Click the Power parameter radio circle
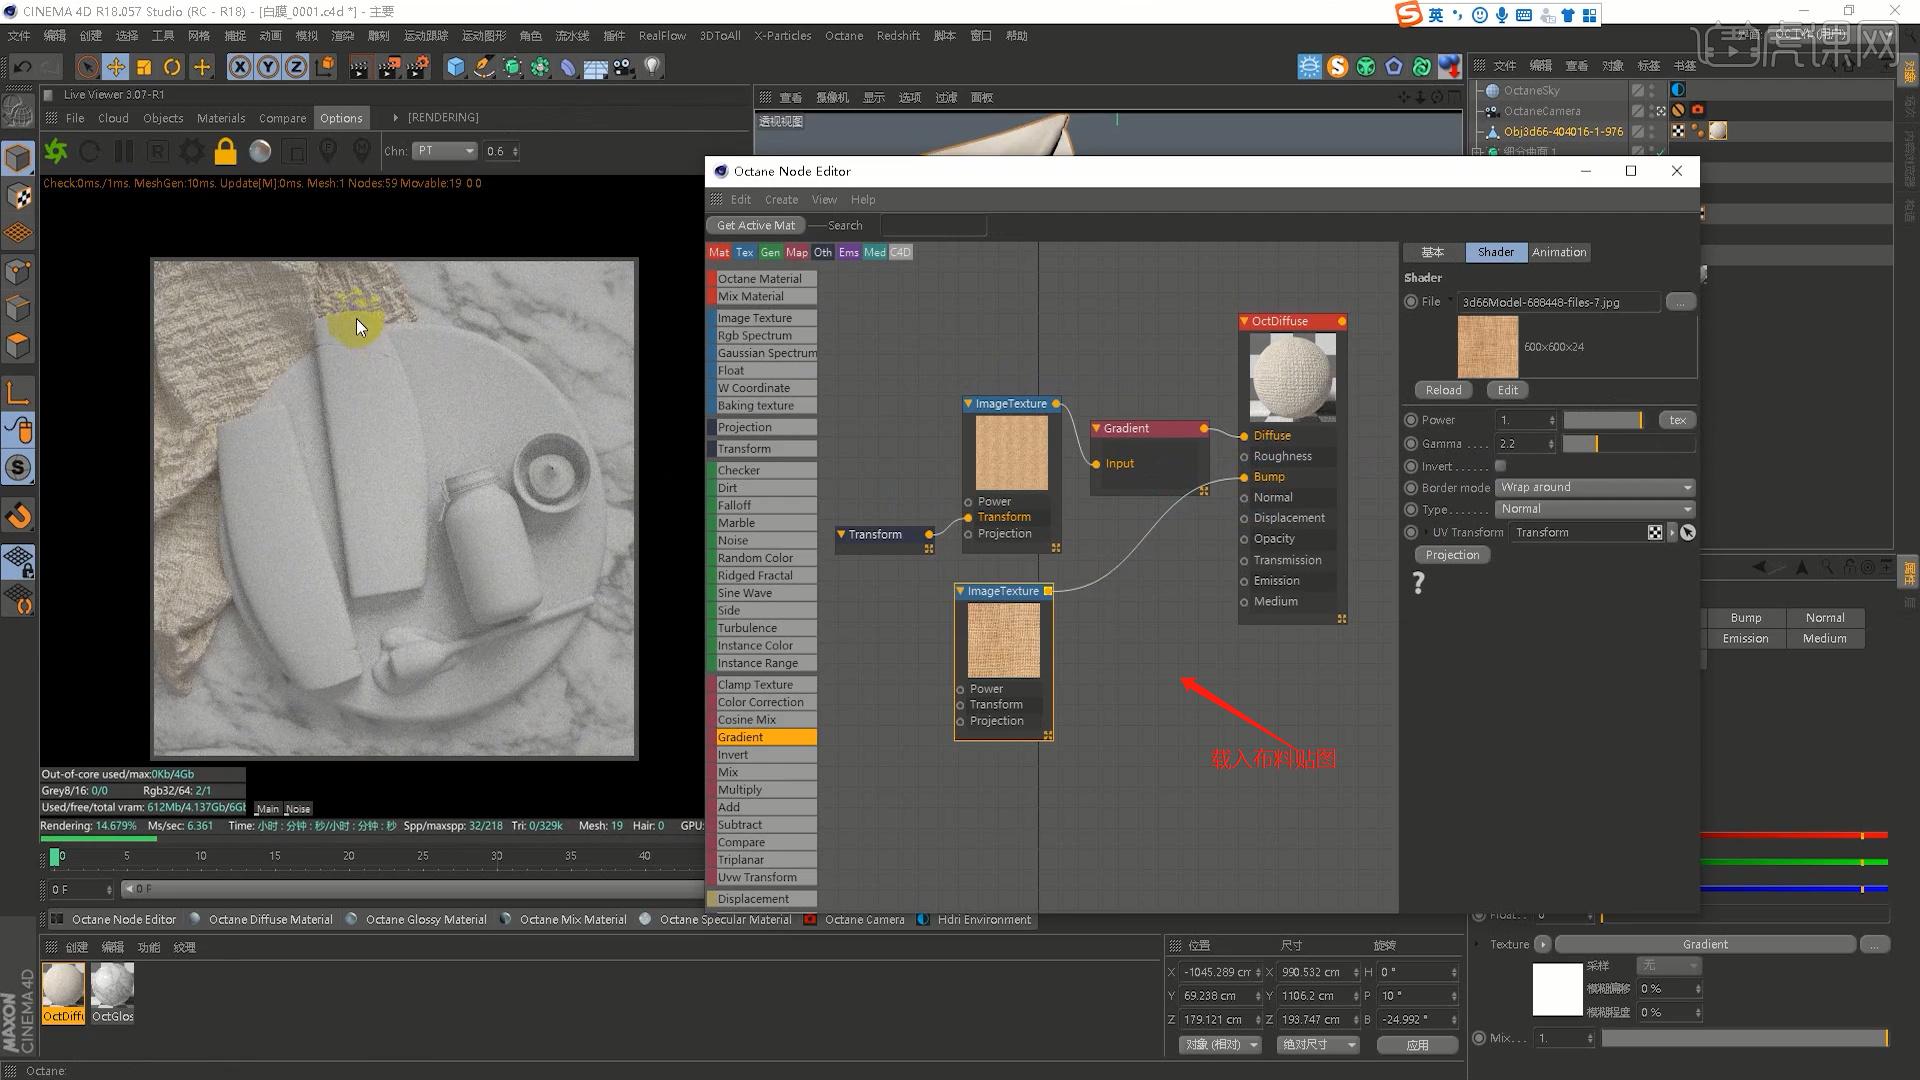This screenshot has width=1920, height=1080. (1411, 420)
